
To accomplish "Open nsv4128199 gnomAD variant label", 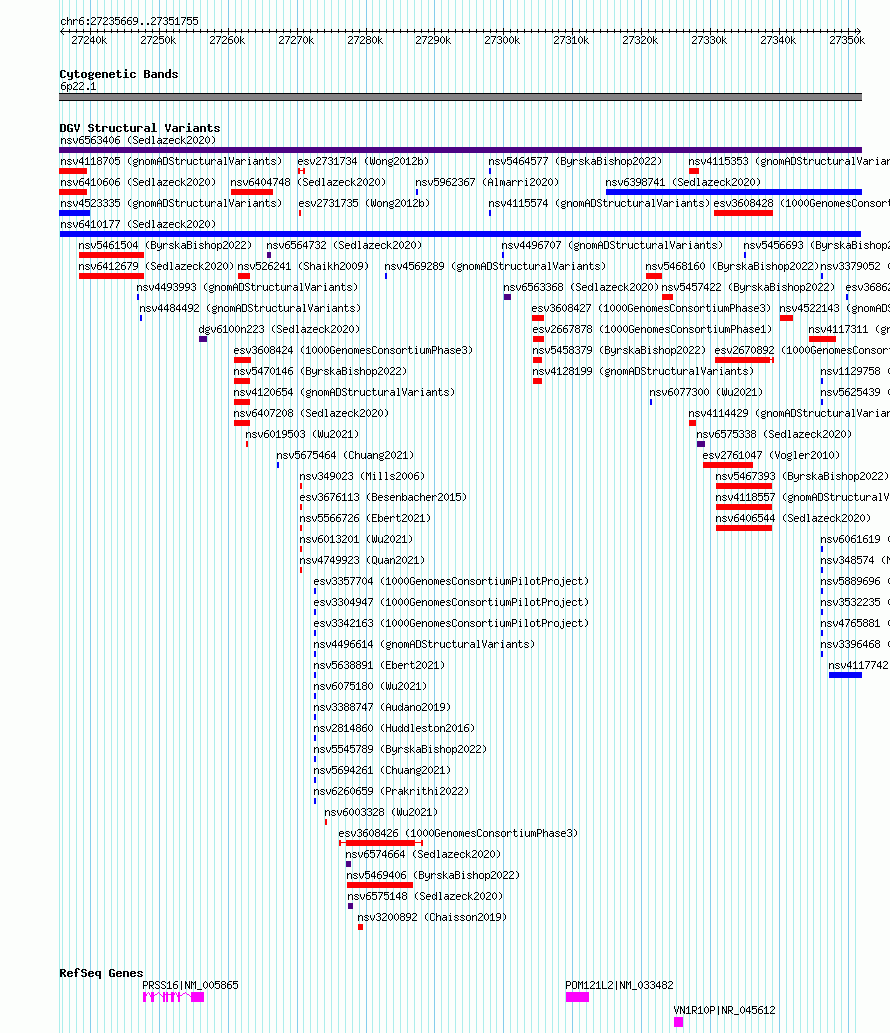I will [643, 372].
